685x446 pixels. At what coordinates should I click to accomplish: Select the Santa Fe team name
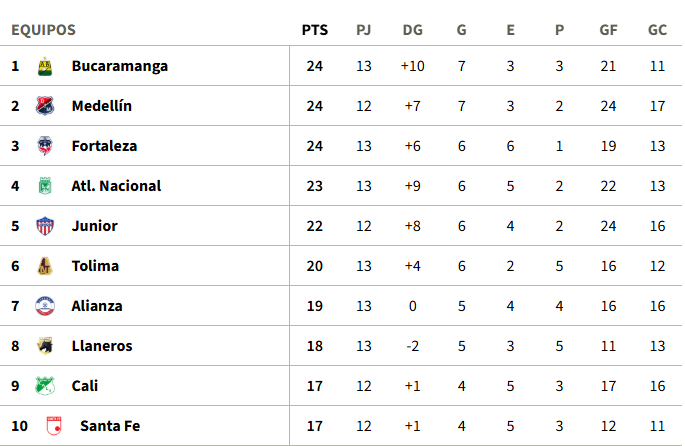coord(110,426)
